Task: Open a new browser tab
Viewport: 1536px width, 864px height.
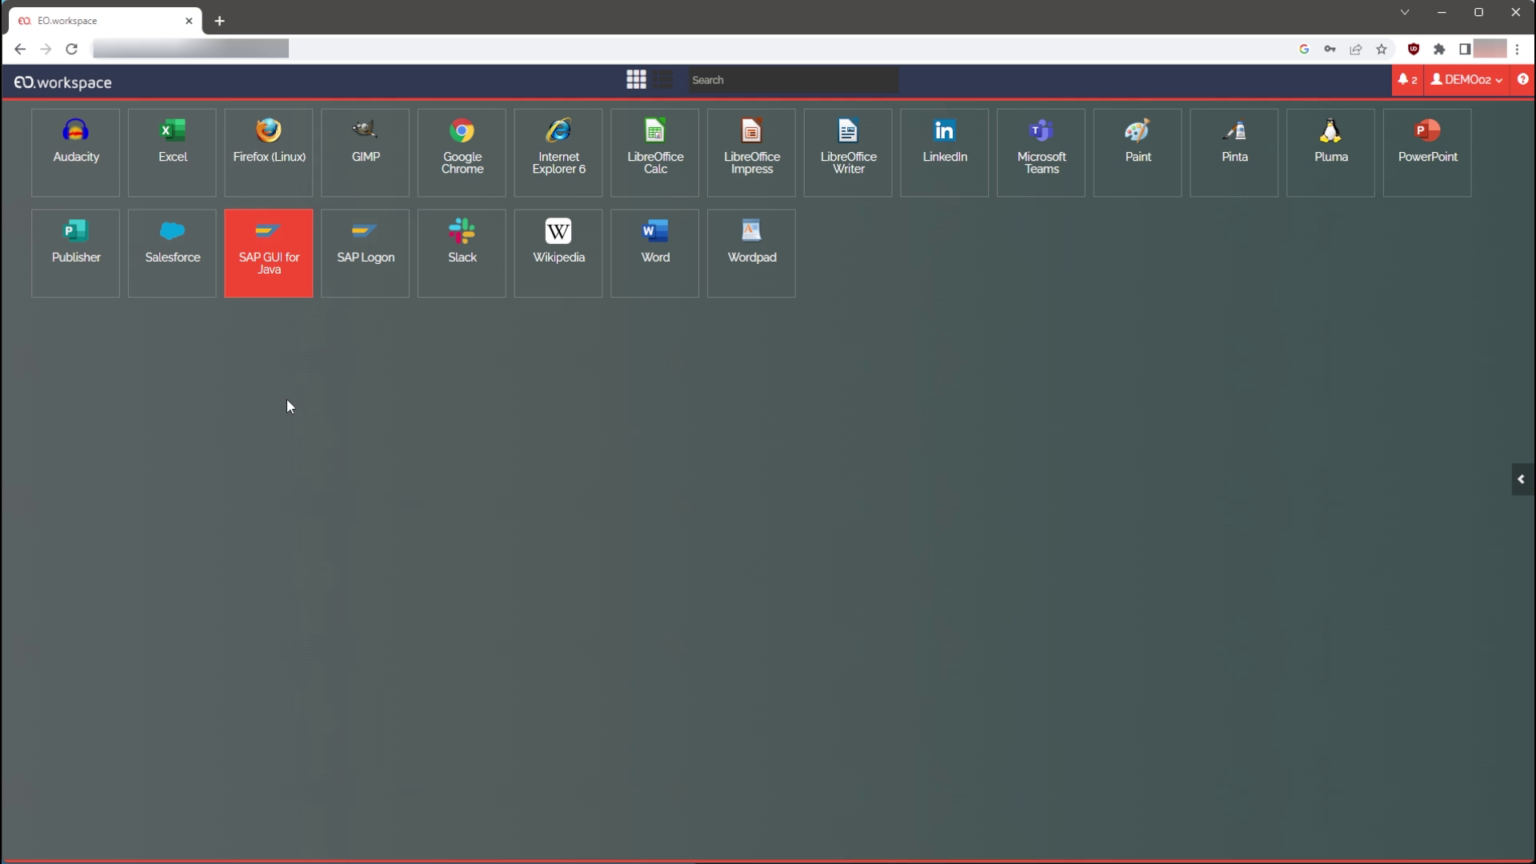Action: point(219,21)
